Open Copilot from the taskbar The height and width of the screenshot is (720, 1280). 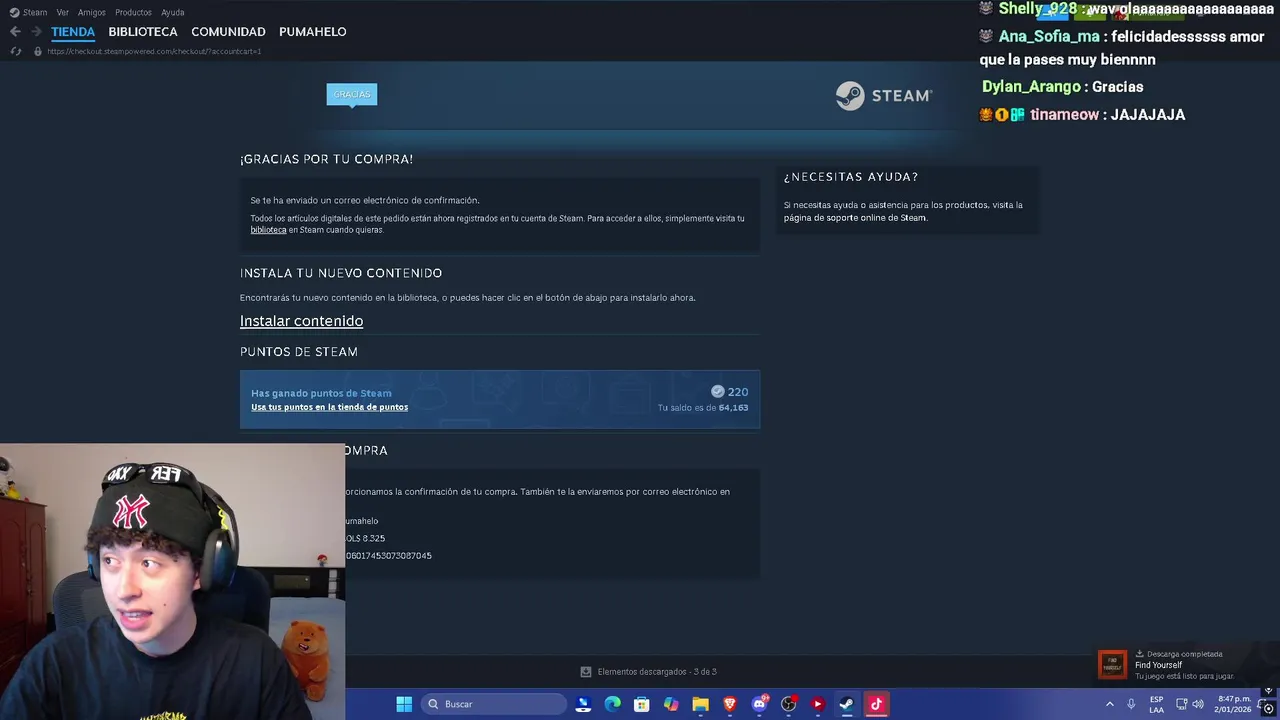[671, 704]
